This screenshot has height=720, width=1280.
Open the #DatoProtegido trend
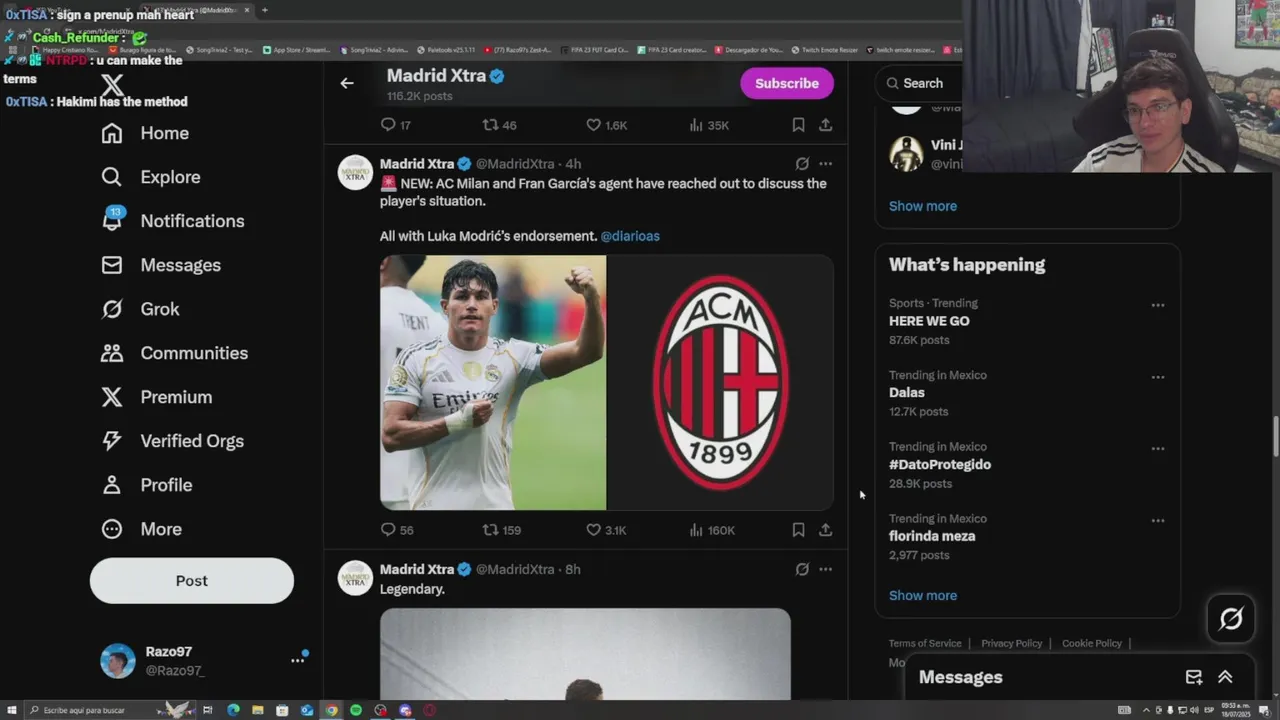tap(940, 465)
